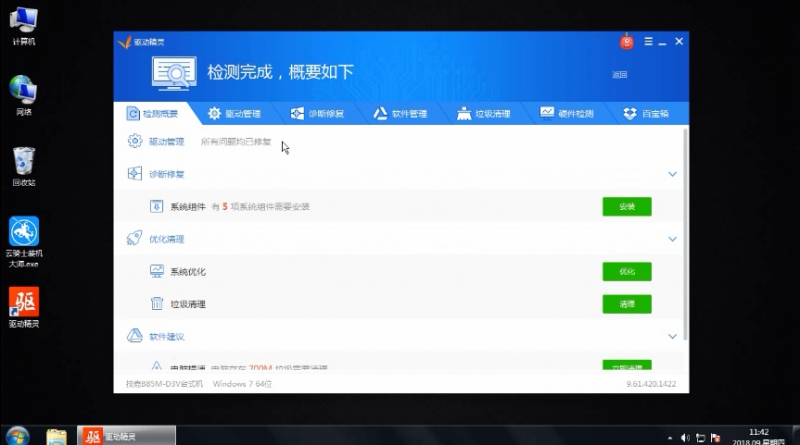The height and width of the screenshot is (445, 800).
Task: Collapse the 优化清理 section chevron
Action: [672, 239]
